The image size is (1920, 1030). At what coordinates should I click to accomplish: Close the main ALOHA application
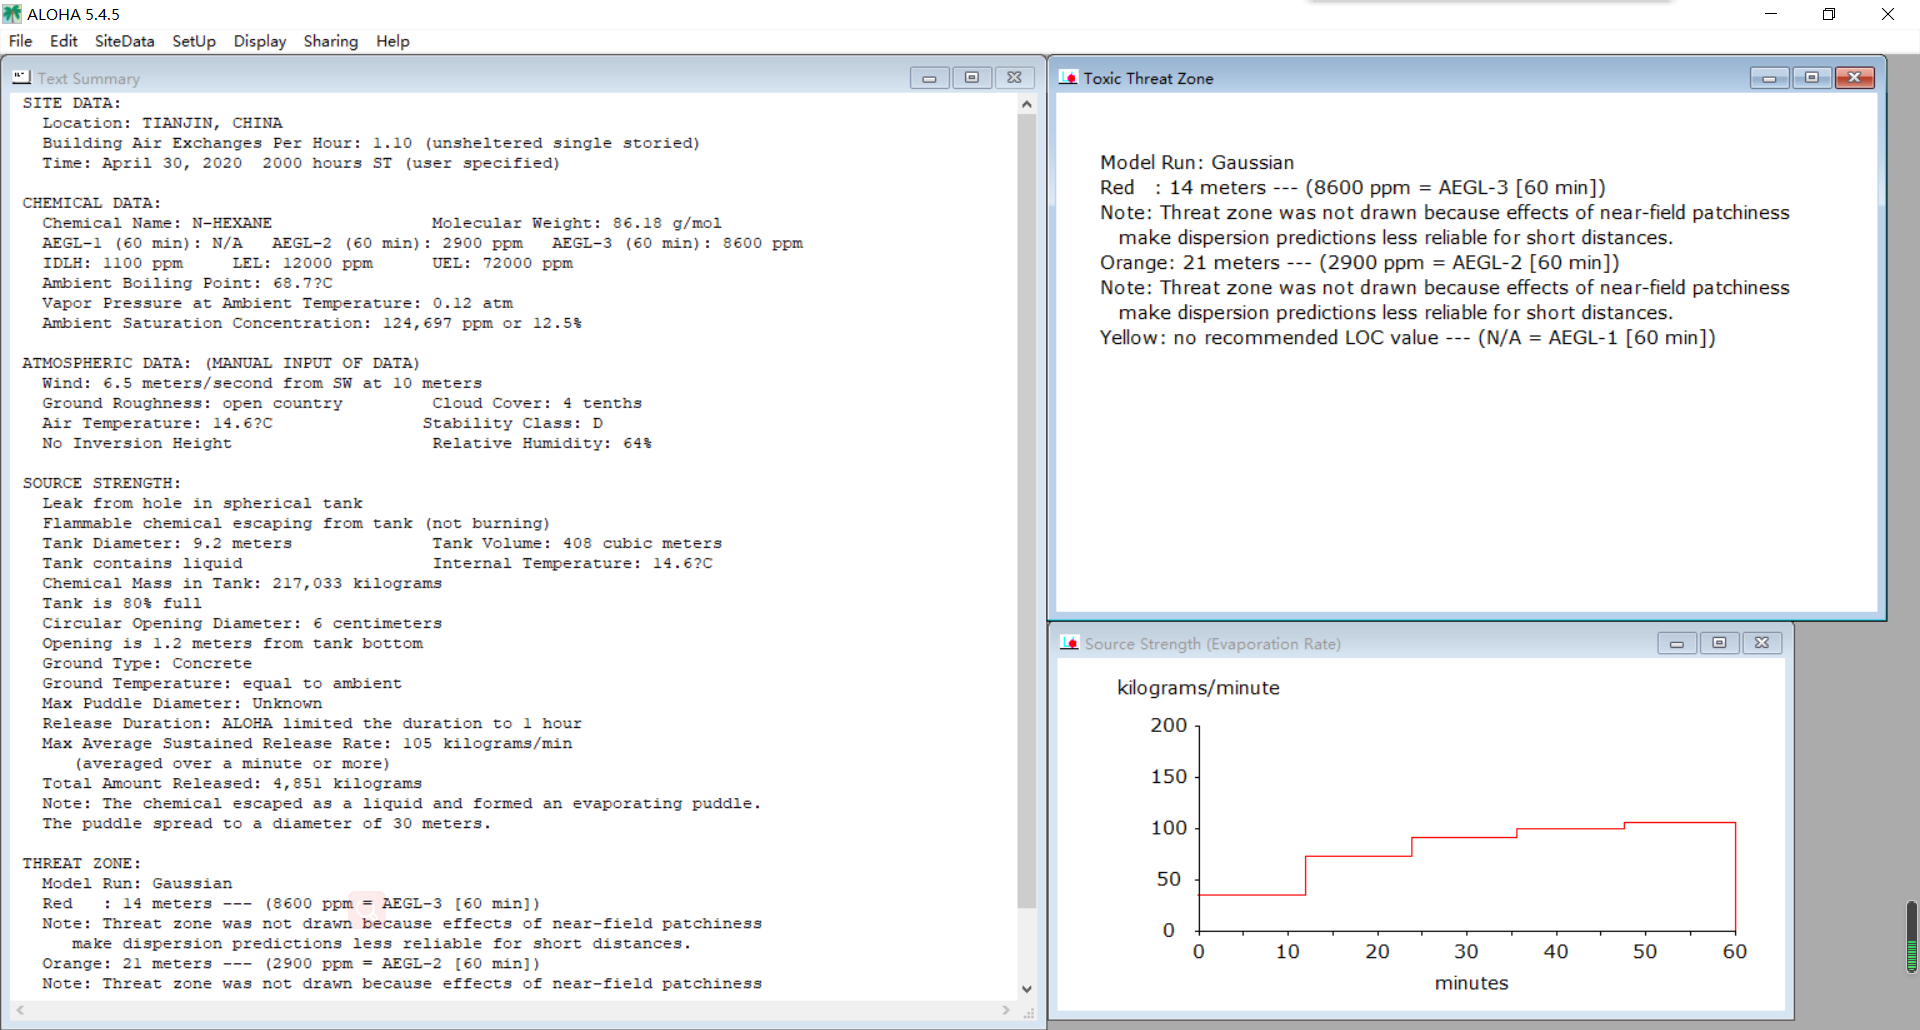1887,14
